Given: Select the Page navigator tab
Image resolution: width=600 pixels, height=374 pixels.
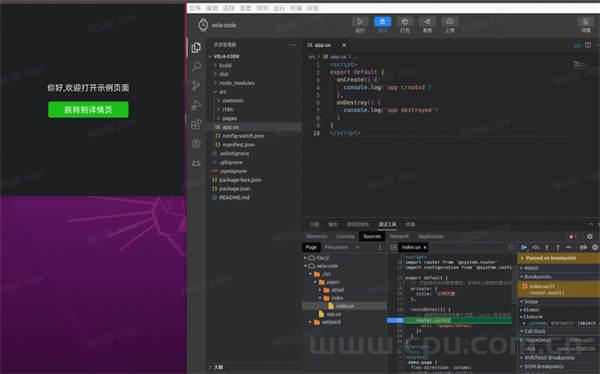Looking at the screenshot, I should coord(311,247).
